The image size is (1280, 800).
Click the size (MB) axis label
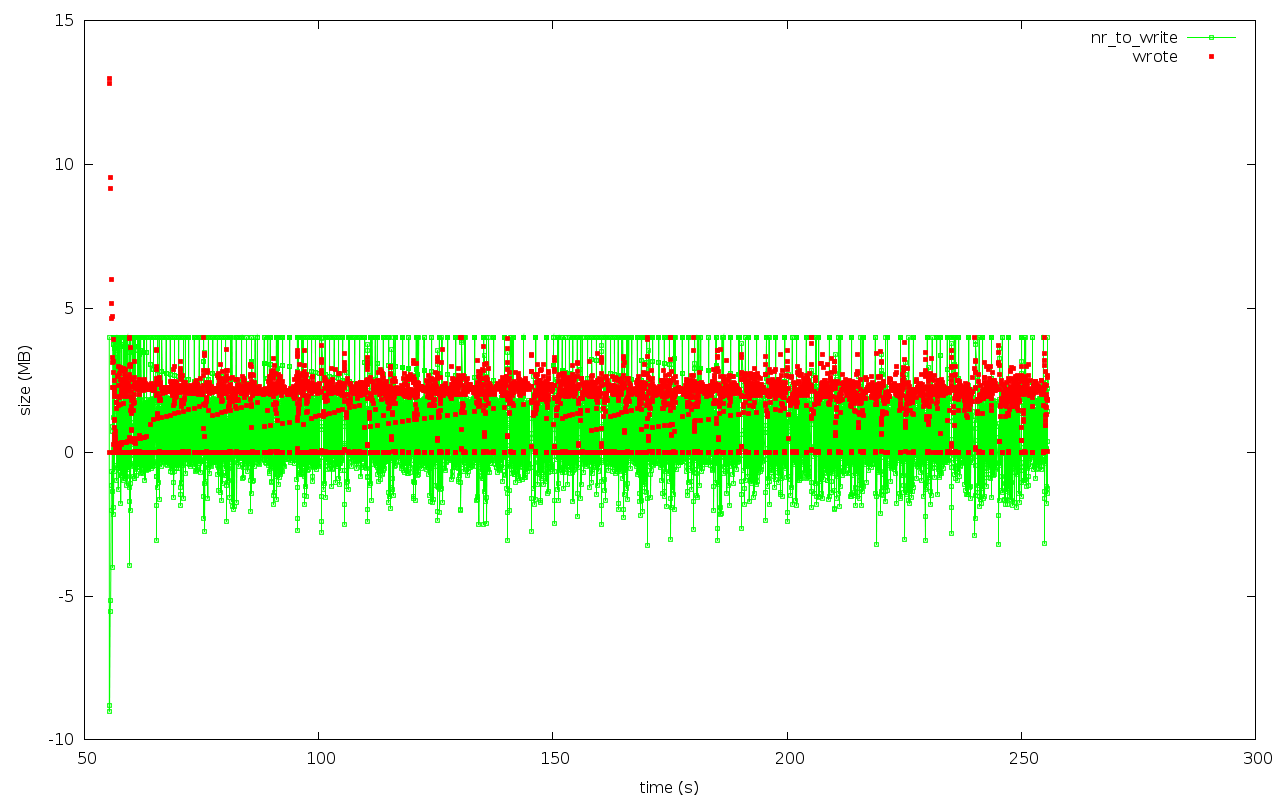pos(26,380)
